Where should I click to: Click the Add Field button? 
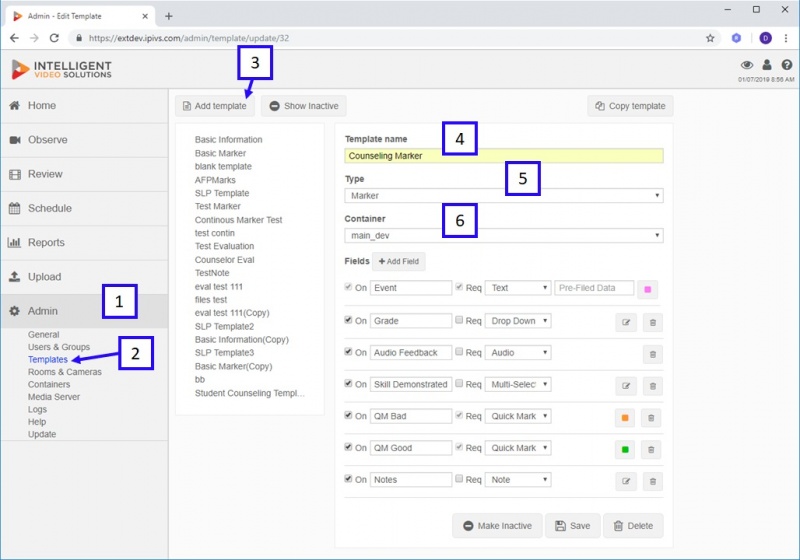(398, 261)
